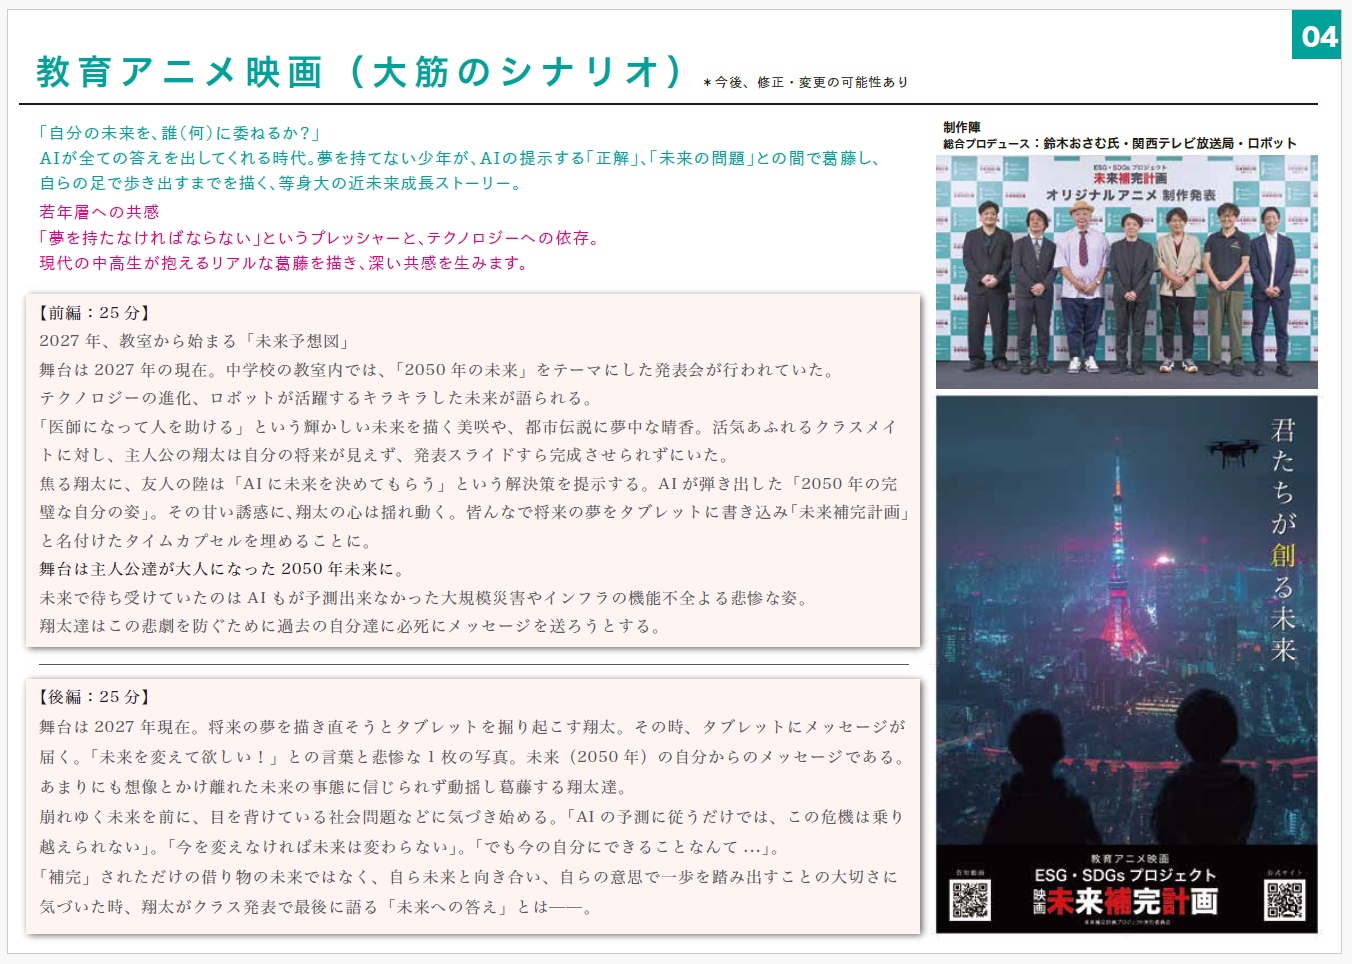Click the 未来補完計画 movie title logo
Viewport: 1352px width, 964px height.
click(1126, 901)
